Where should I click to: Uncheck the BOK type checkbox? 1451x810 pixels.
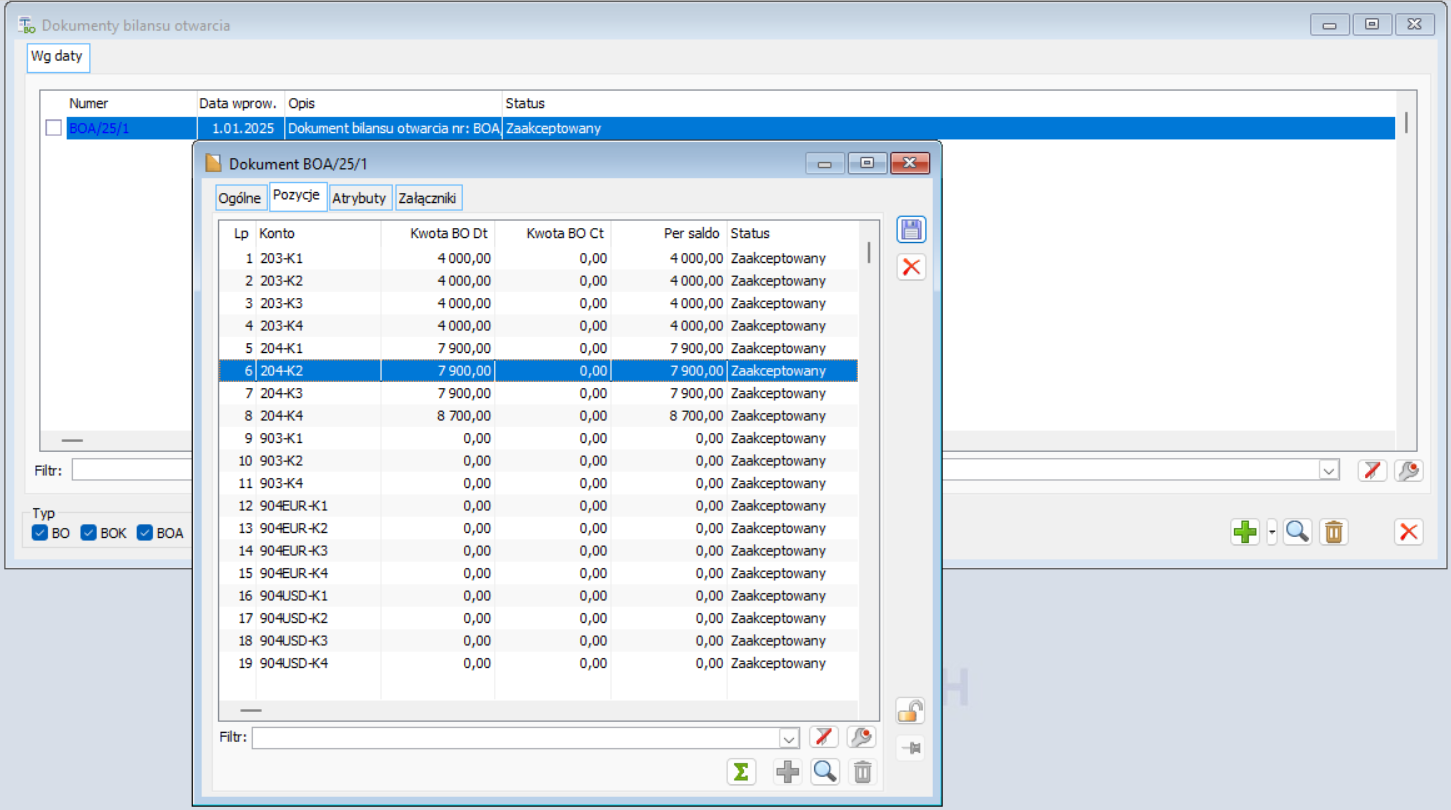[88, 533]
